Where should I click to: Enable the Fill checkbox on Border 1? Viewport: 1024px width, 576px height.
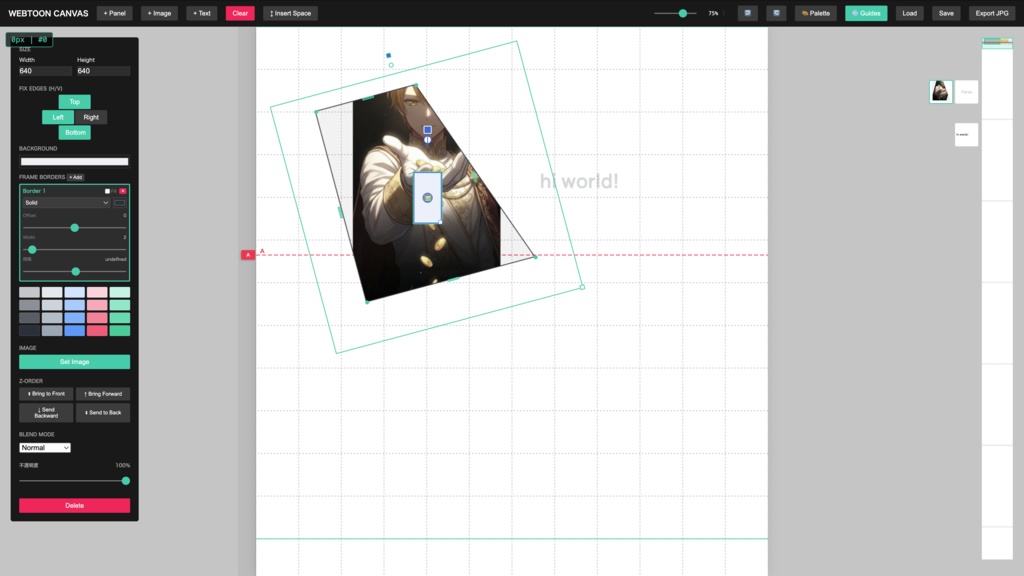tap(107, 191)
